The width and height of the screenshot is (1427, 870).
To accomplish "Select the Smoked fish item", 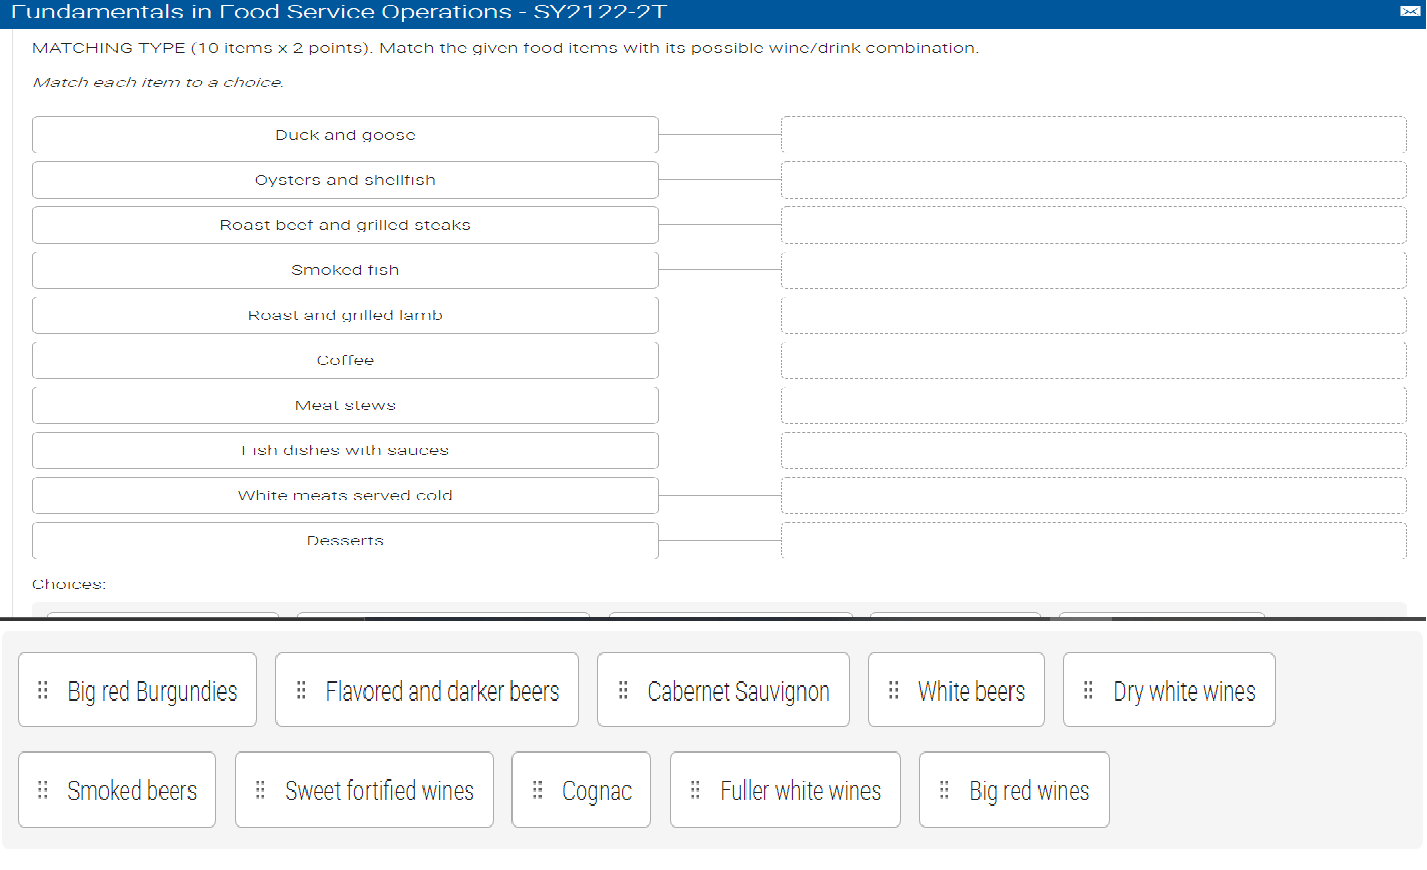I will [345, 270].
